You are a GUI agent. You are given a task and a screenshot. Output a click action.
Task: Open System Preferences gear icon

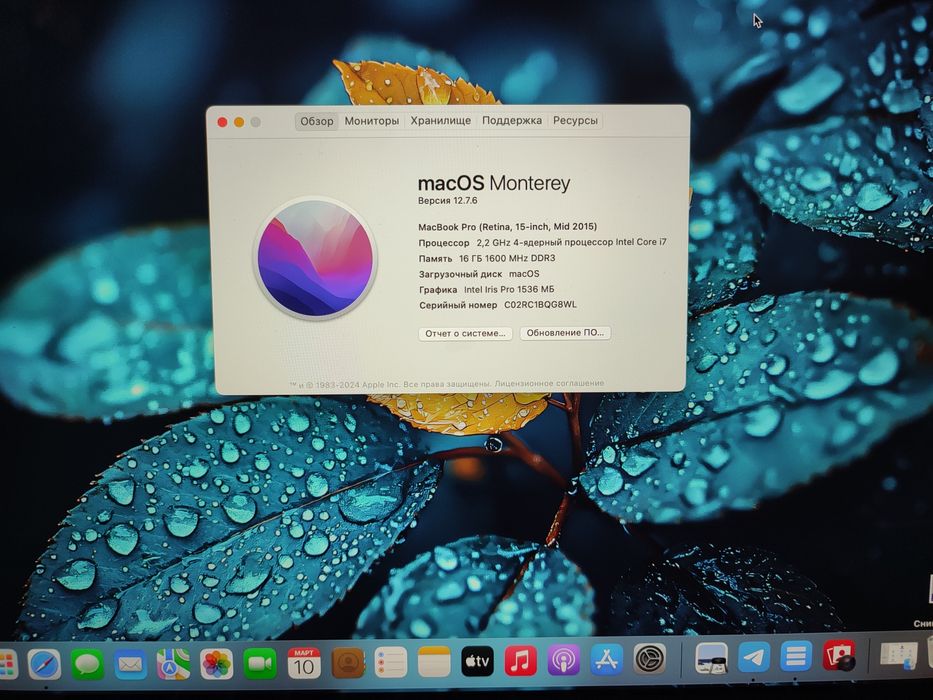[650, 659]
